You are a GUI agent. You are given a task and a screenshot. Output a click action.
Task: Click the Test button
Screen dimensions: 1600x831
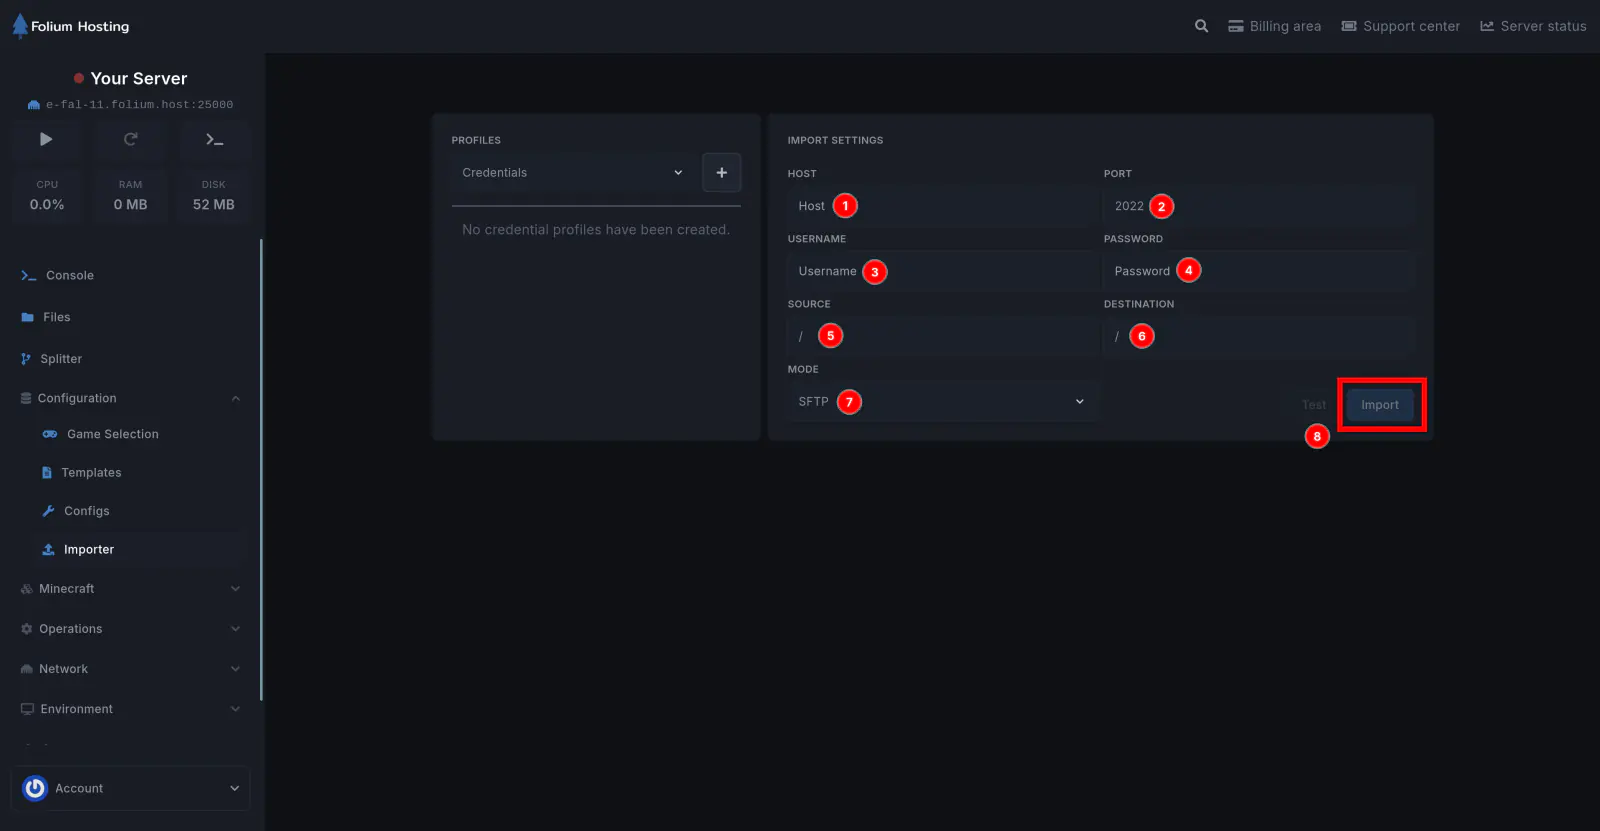(1313, 405)
